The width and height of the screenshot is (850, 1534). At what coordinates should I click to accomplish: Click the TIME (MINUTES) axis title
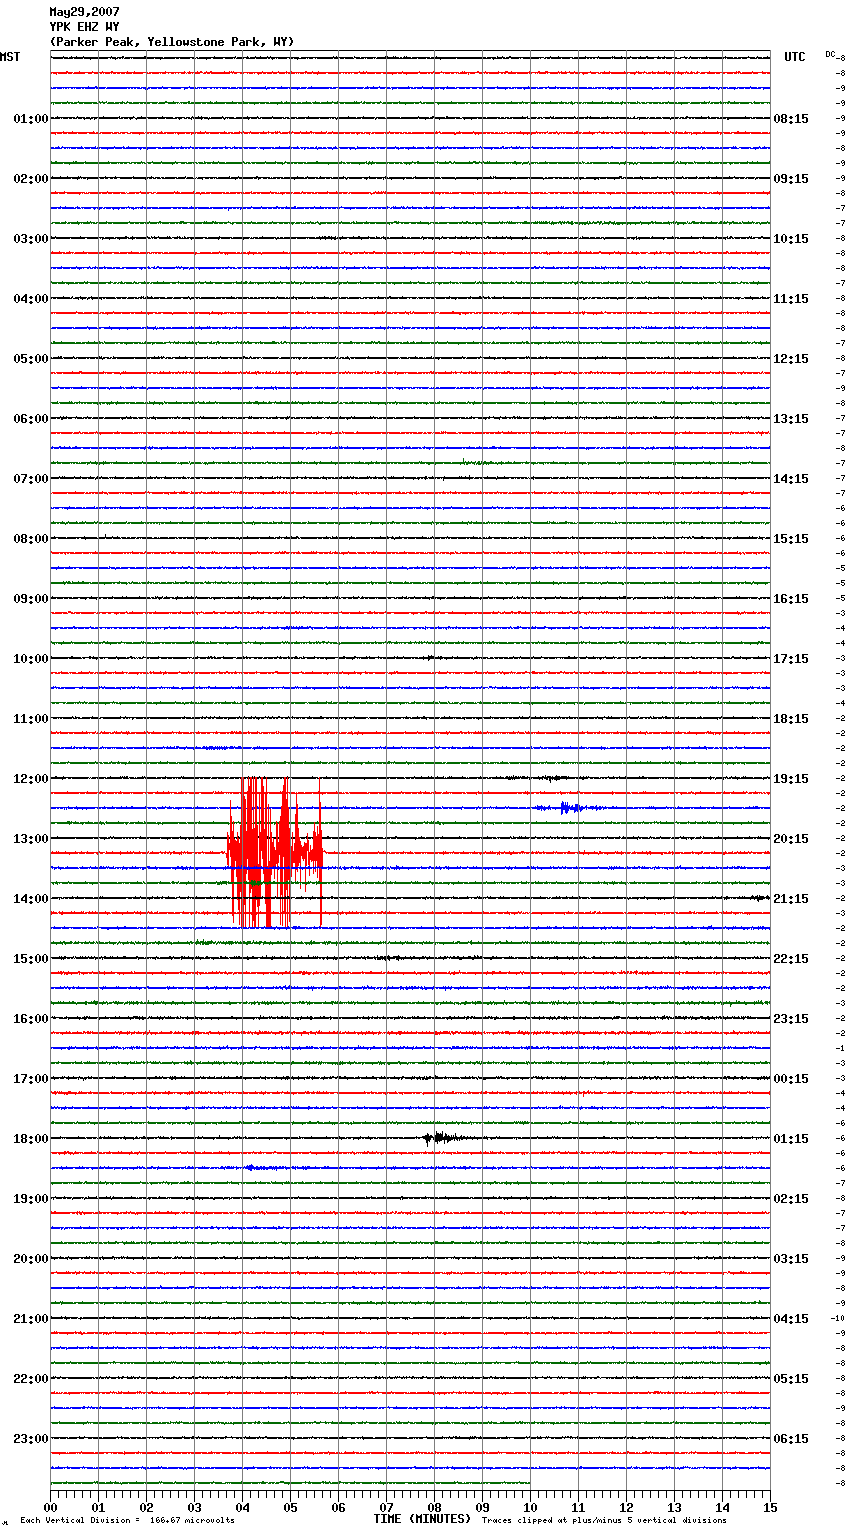(x=422, y=1519)
